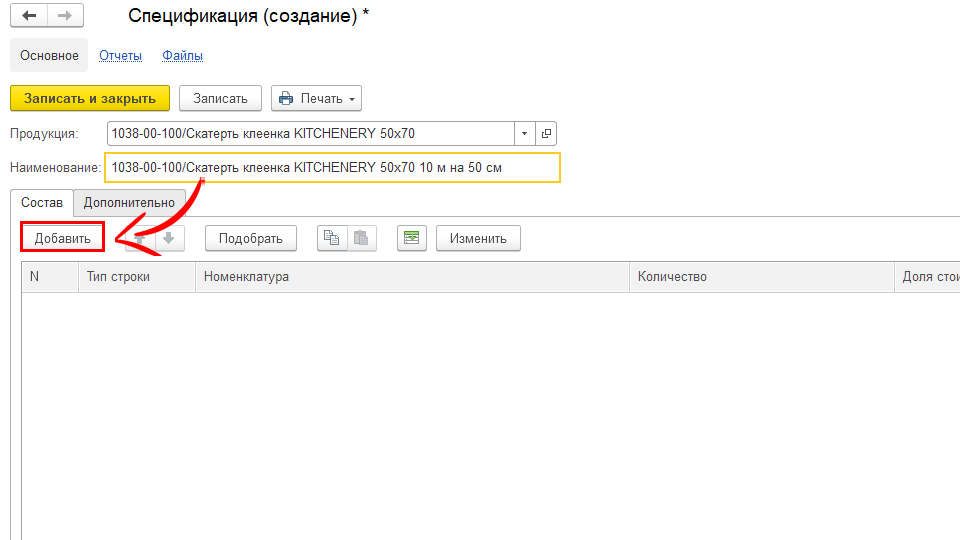Go to the Файлы link

pyautogui.click(x=183, y=56)
